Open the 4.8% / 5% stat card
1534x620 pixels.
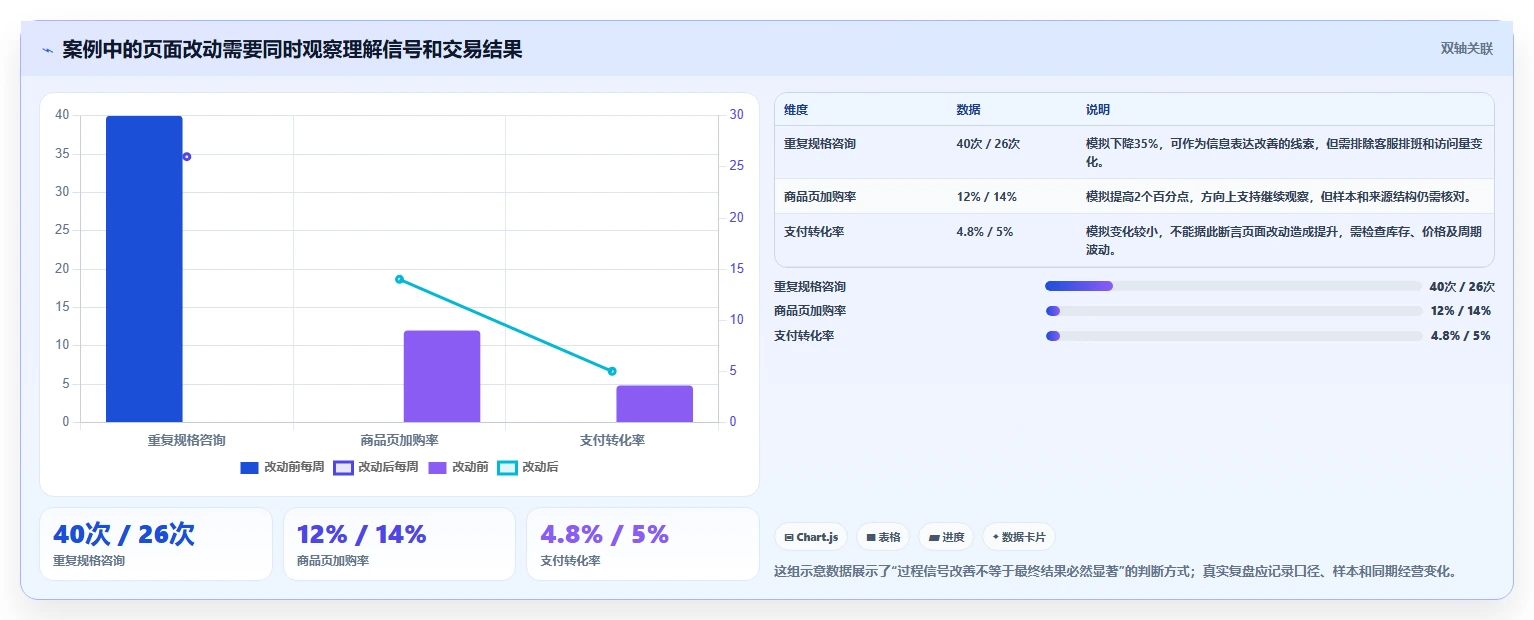click(x=643, y=544)
